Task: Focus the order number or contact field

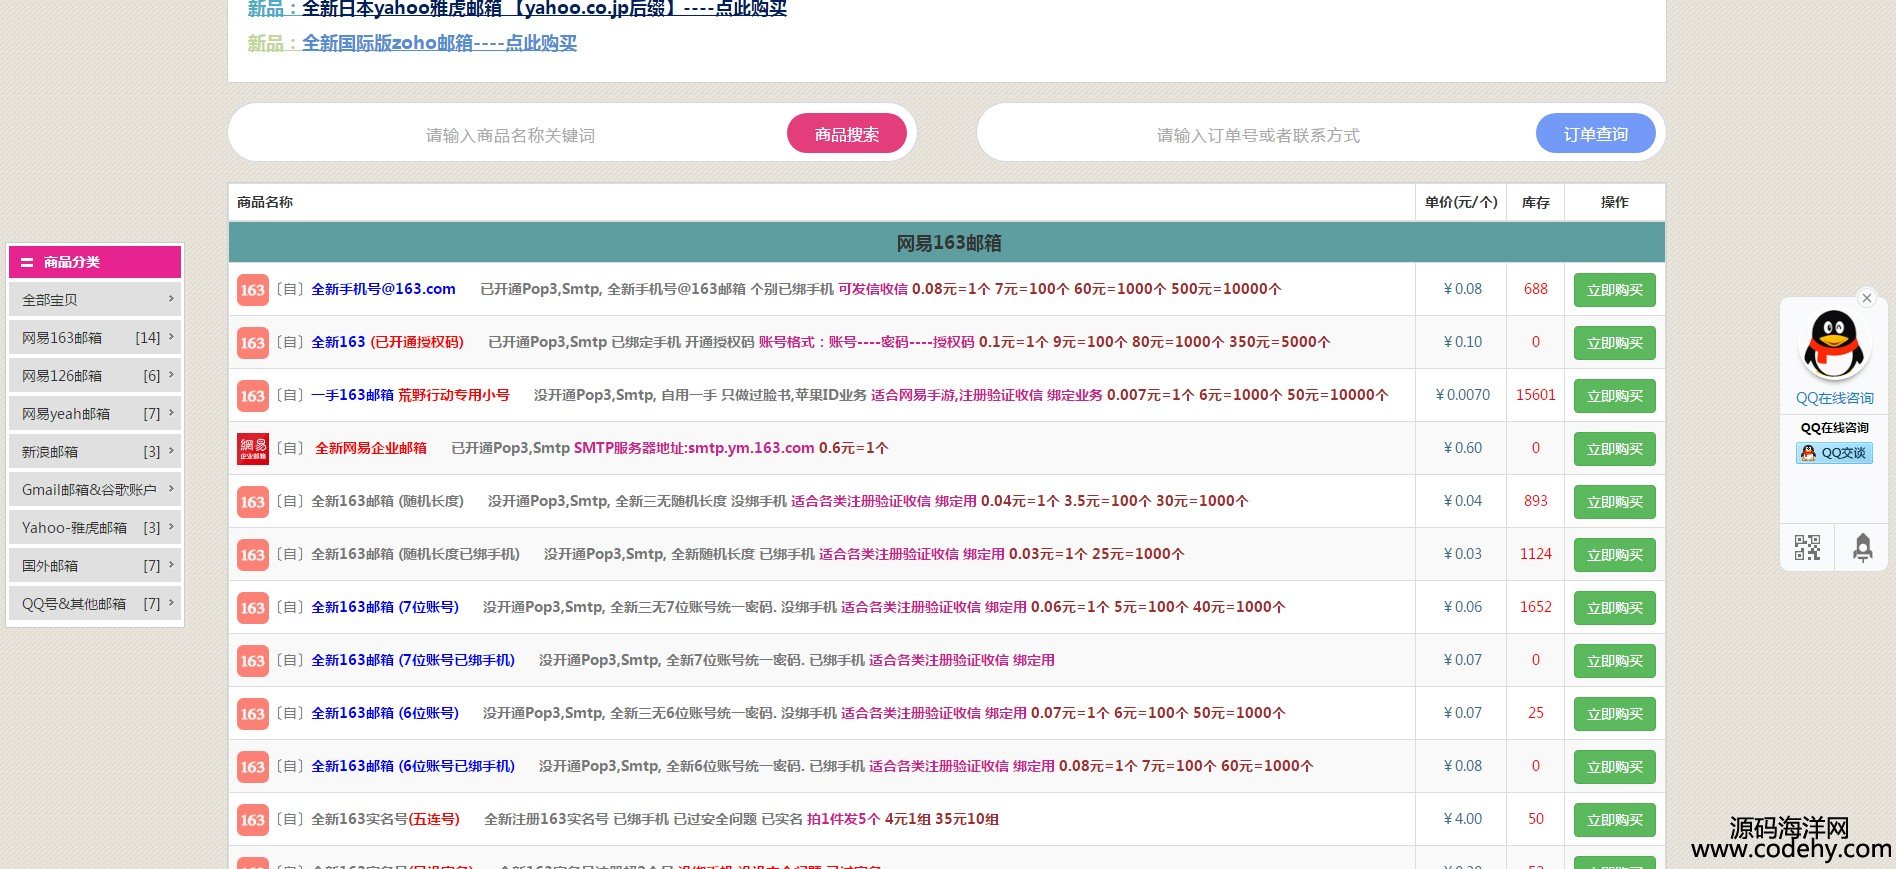Action: 1258,135
